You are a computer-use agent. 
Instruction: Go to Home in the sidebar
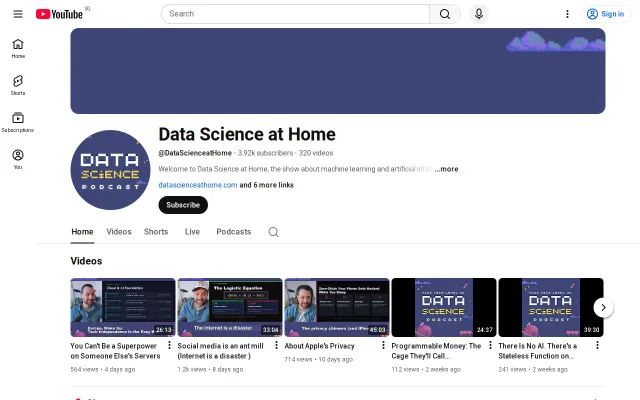18,49
